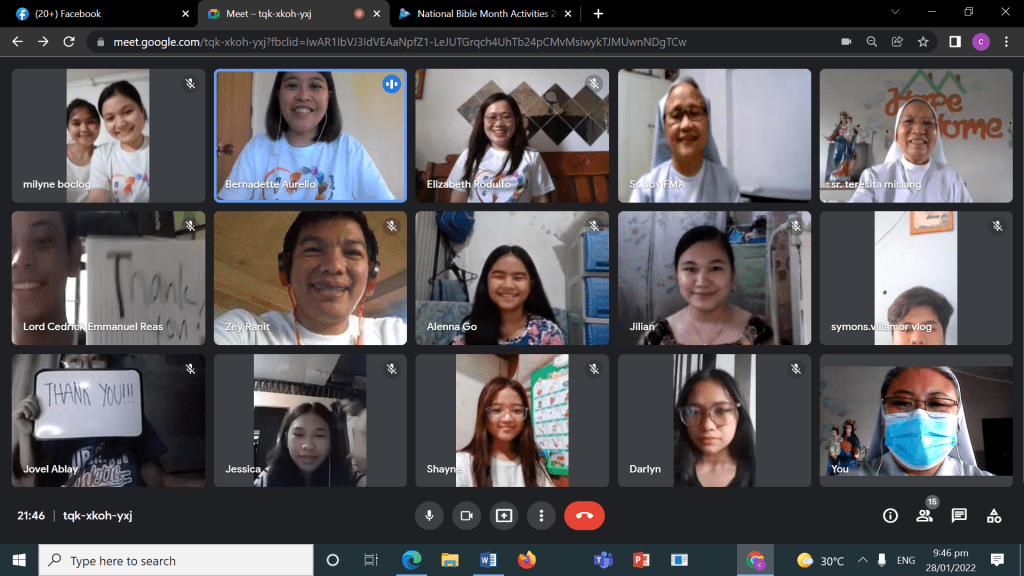1024x576 pixels.
Task: Click Bernadette Aurelio's video tile
Action: click(310, 135)
